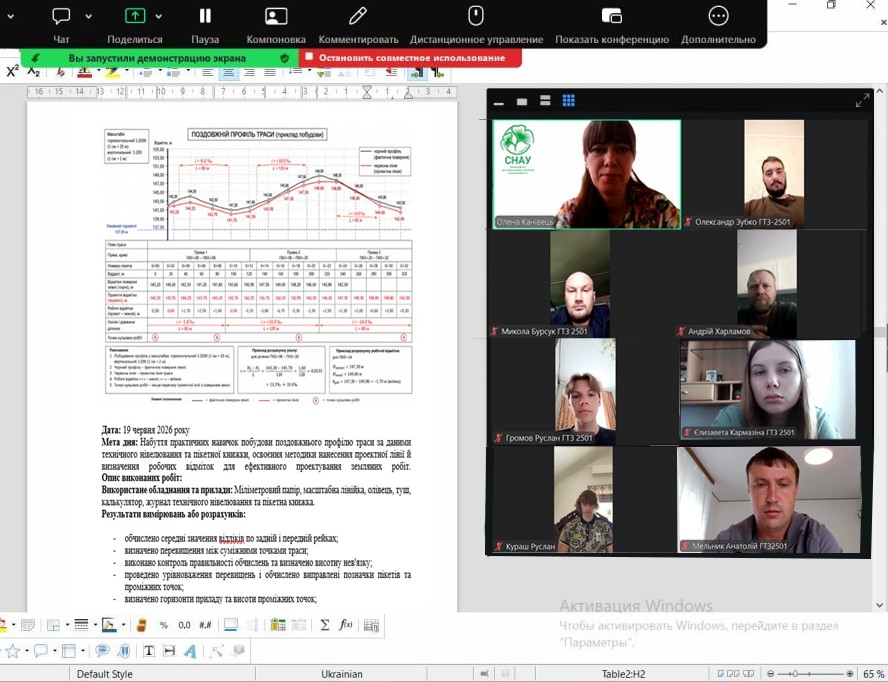Open the Share options dropdown arrow

(159, 16)
